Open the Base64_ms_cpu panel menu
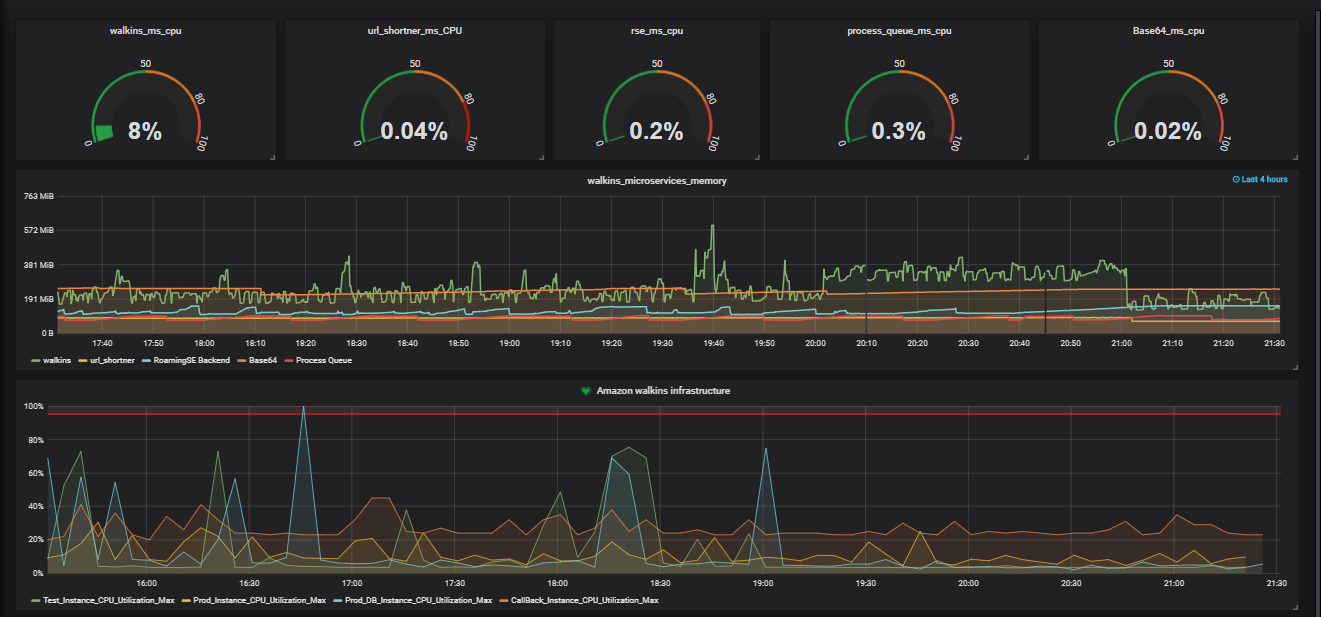 point(1166,31)
